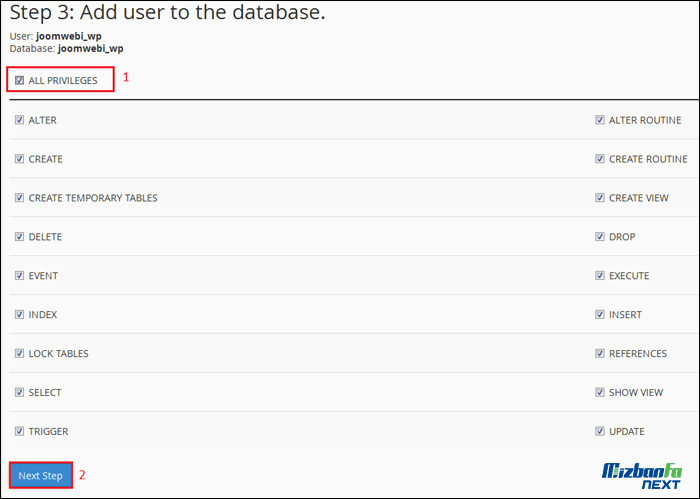Uncheck the DROP privilege
The width and height of the screenshot is (700, 499).
(600, 237)
